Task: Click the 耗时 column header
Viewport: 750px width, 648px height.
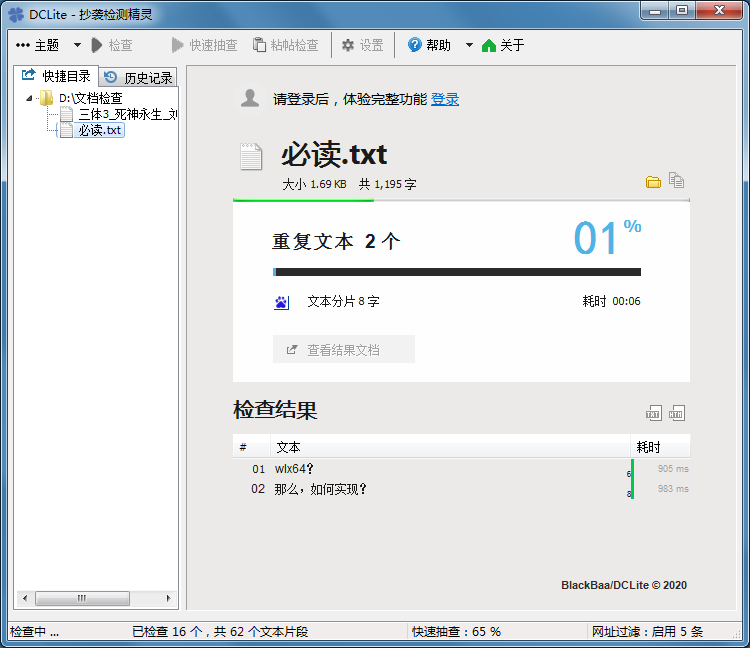Action: (660, 447)
